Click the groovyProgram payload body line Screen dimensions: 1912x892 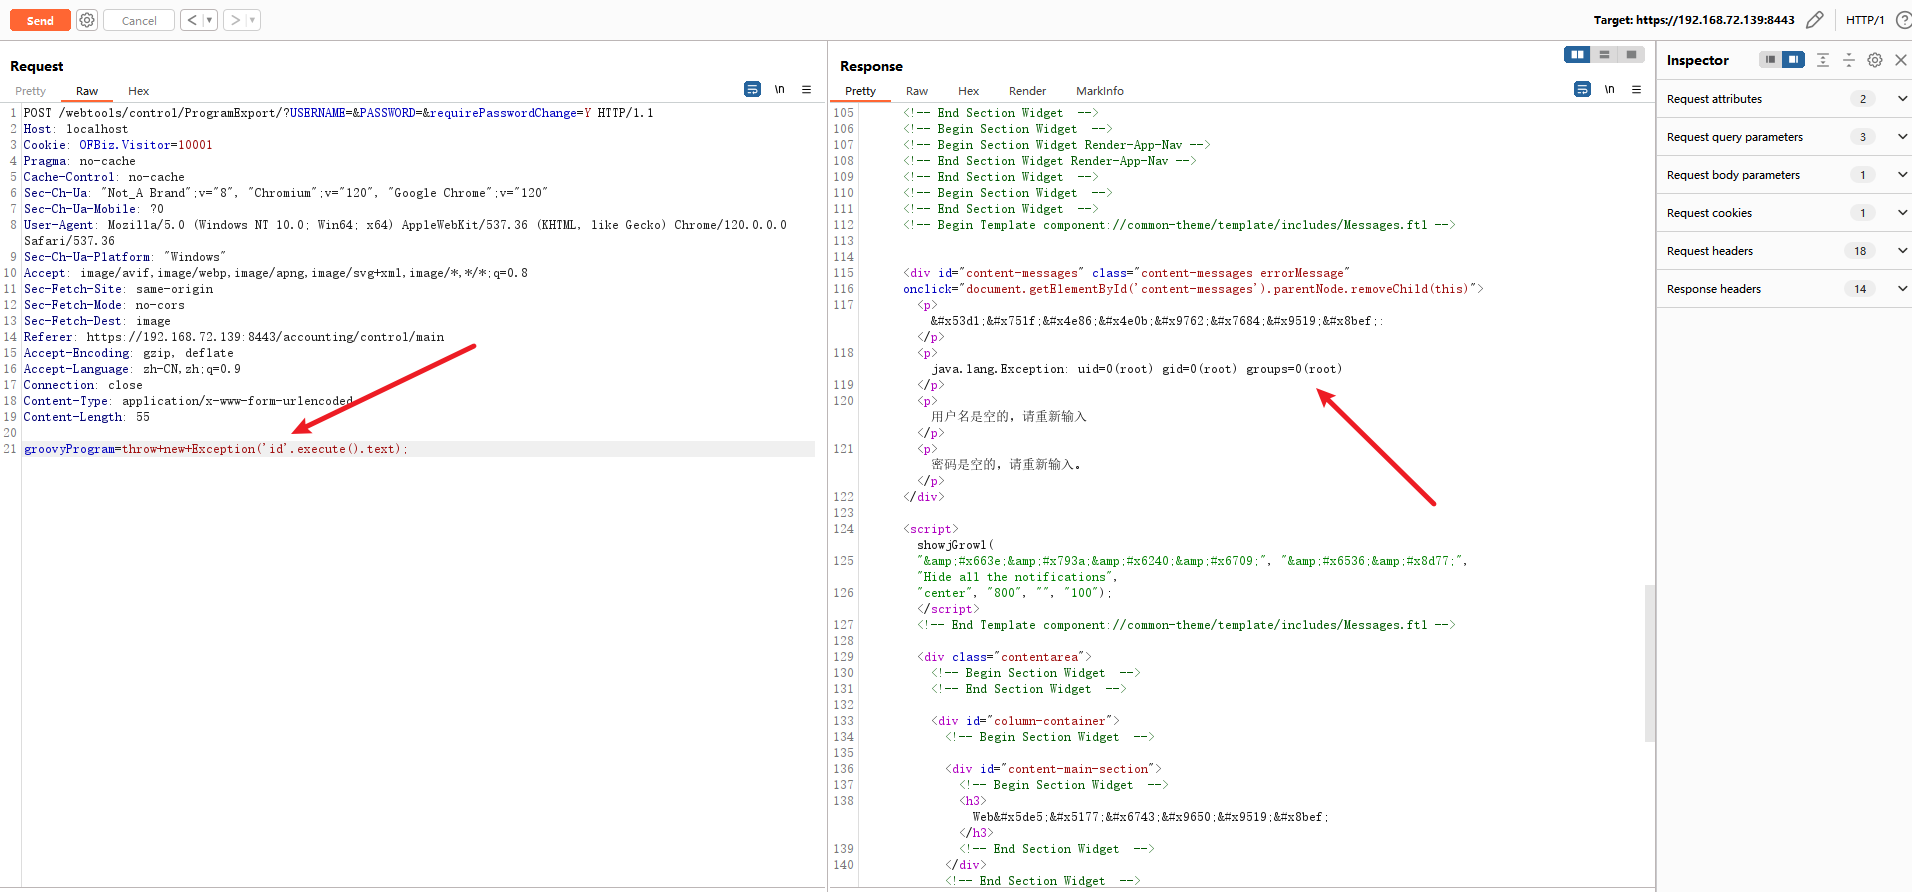216,449
